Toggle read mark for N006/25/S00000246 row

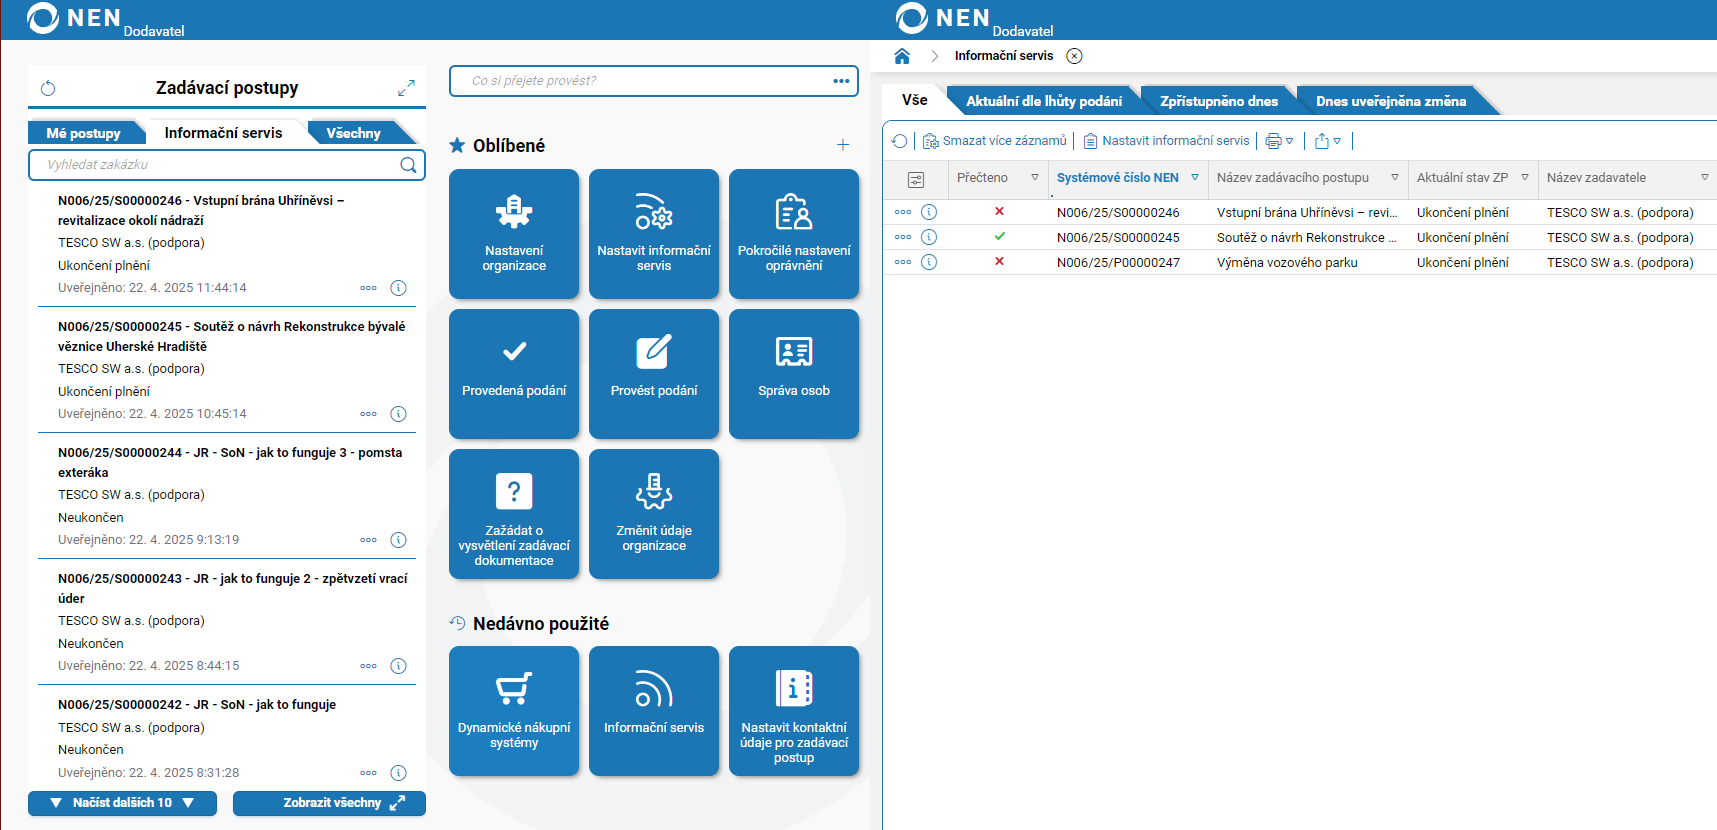[999, 212]
